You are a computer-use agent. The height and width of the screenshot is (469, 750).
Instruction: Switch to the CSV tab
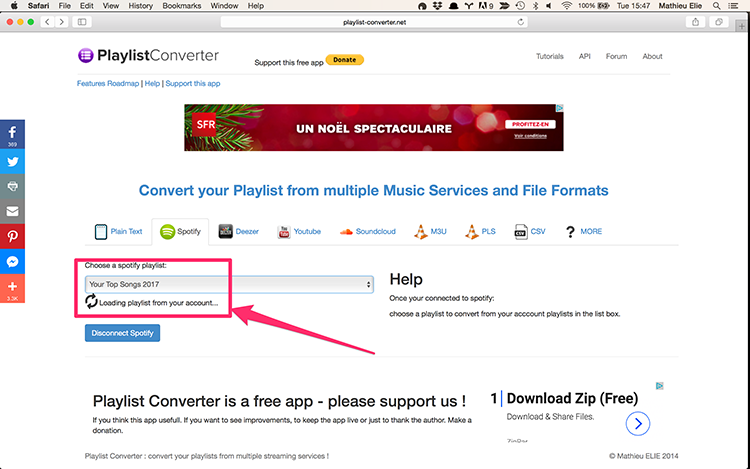pos(529,231)
